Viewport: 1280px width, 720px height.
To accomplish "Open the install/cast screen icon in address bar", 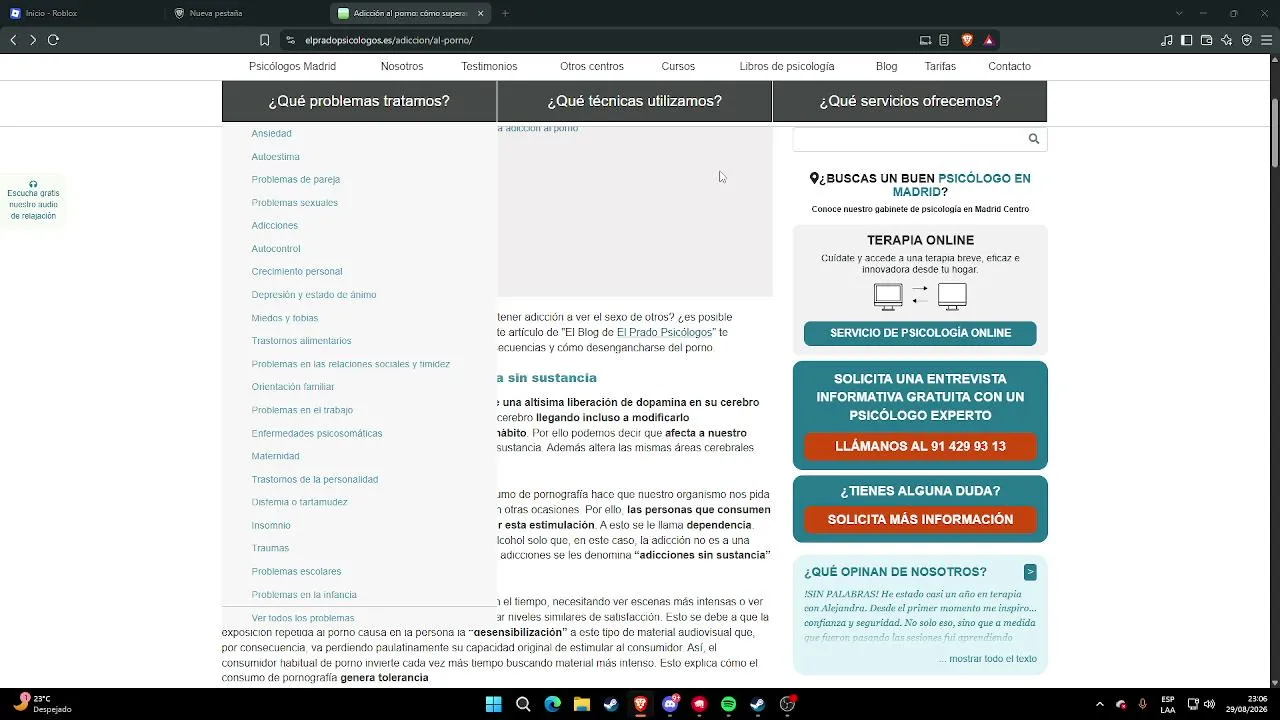I will click(925, 40).
